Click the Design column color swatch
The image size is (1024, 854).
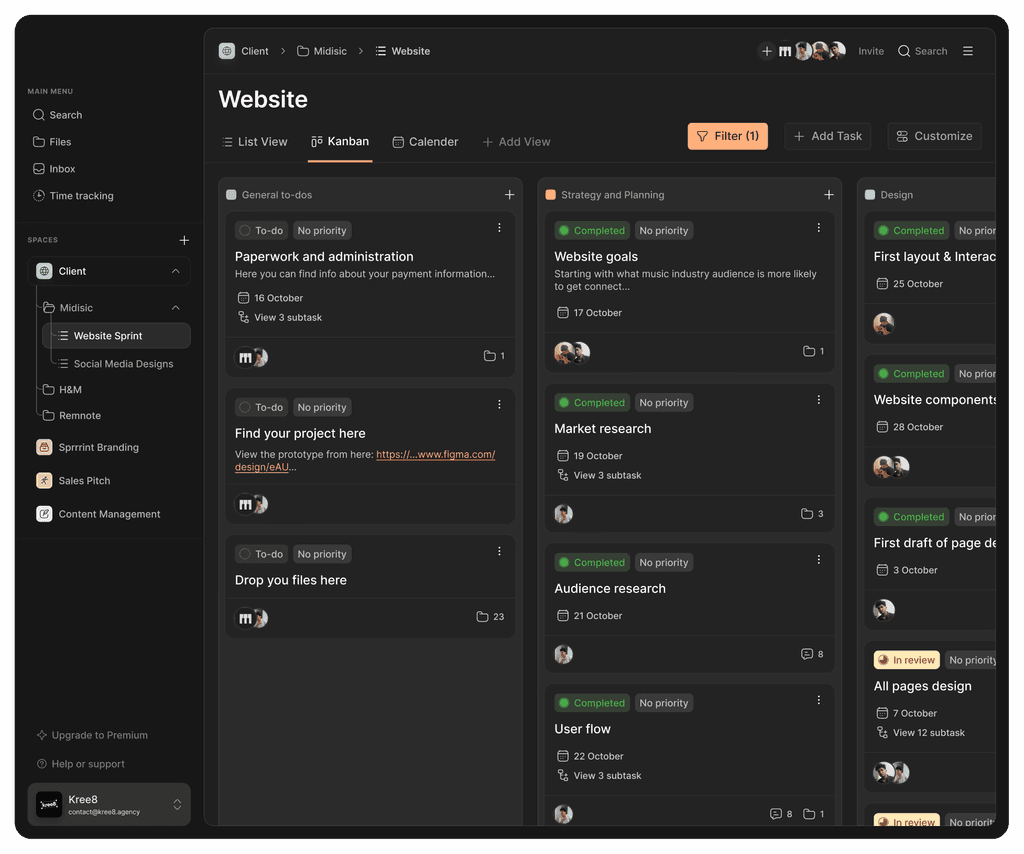coord(870,195)
